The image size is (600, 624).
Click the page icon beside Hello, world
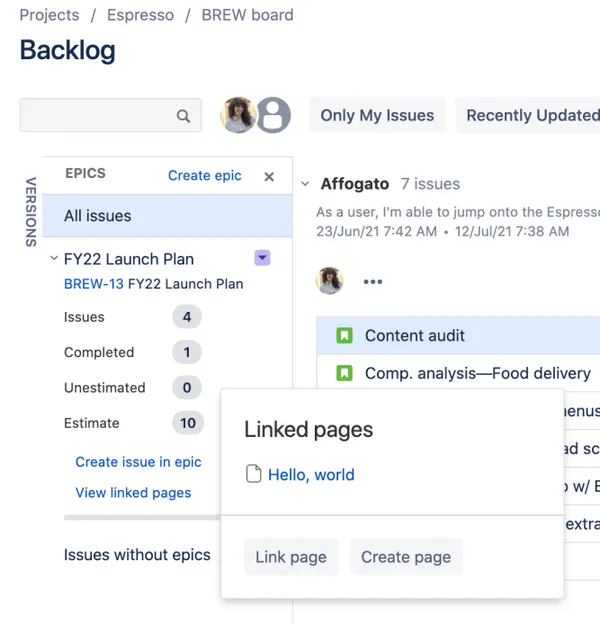click(x=253, y=474)
